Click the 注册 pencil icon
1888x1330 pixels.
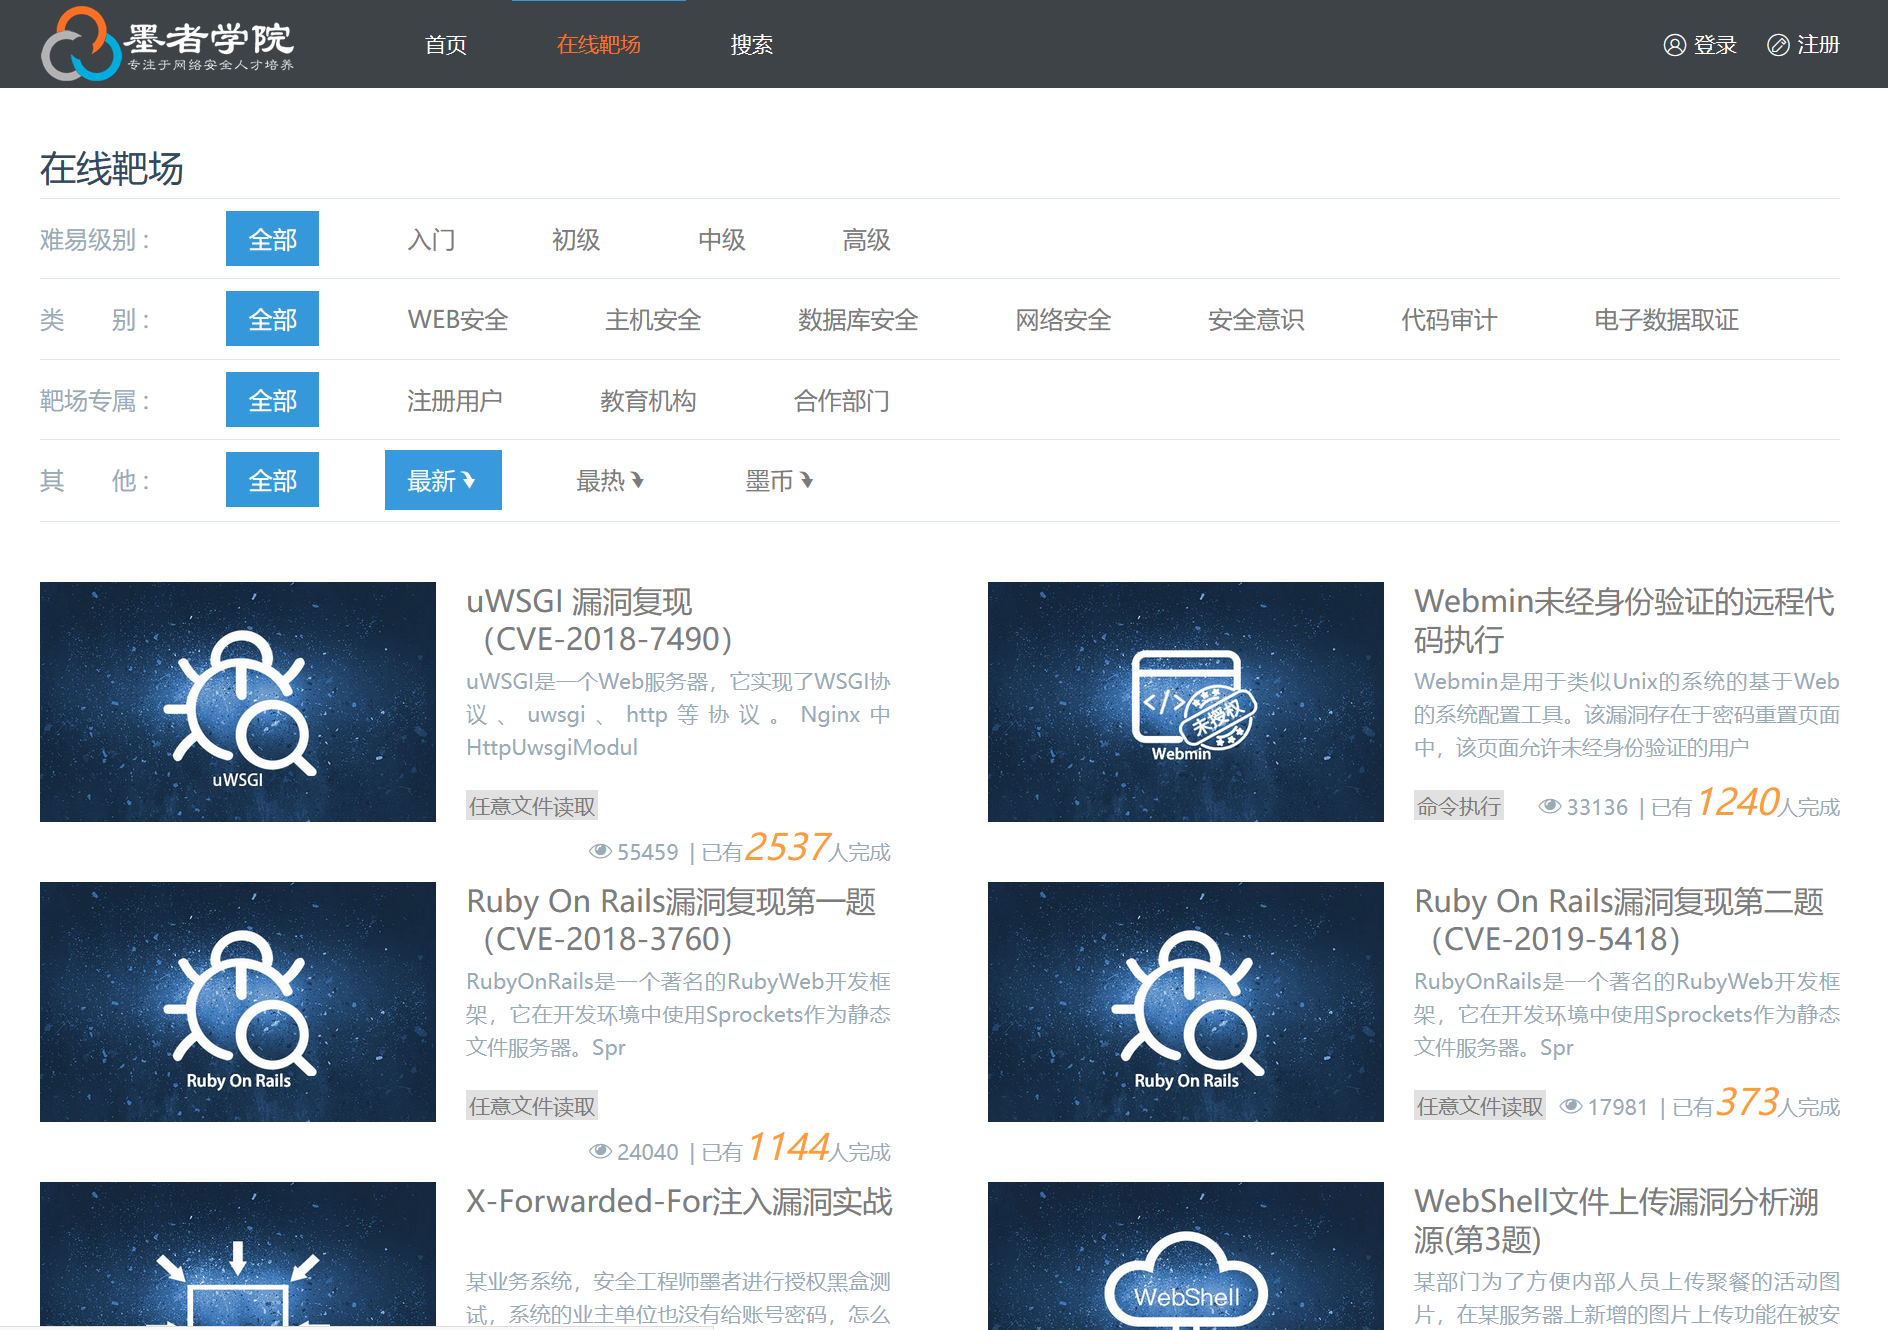[x=1778, y=45]
